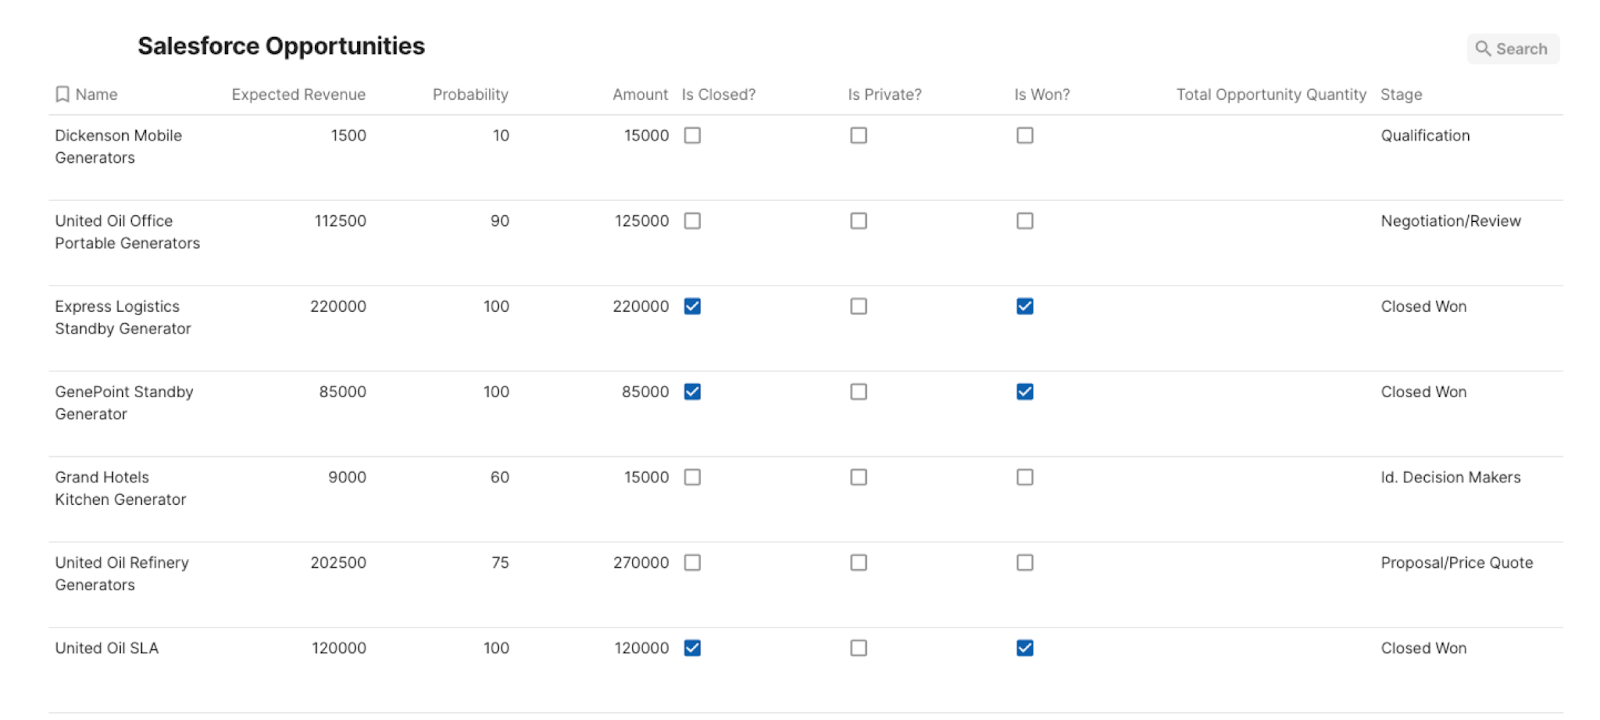Screen dimensions: 1600x720
Task: Sort by Expected Revenue column header
Action: pos(298,94)
